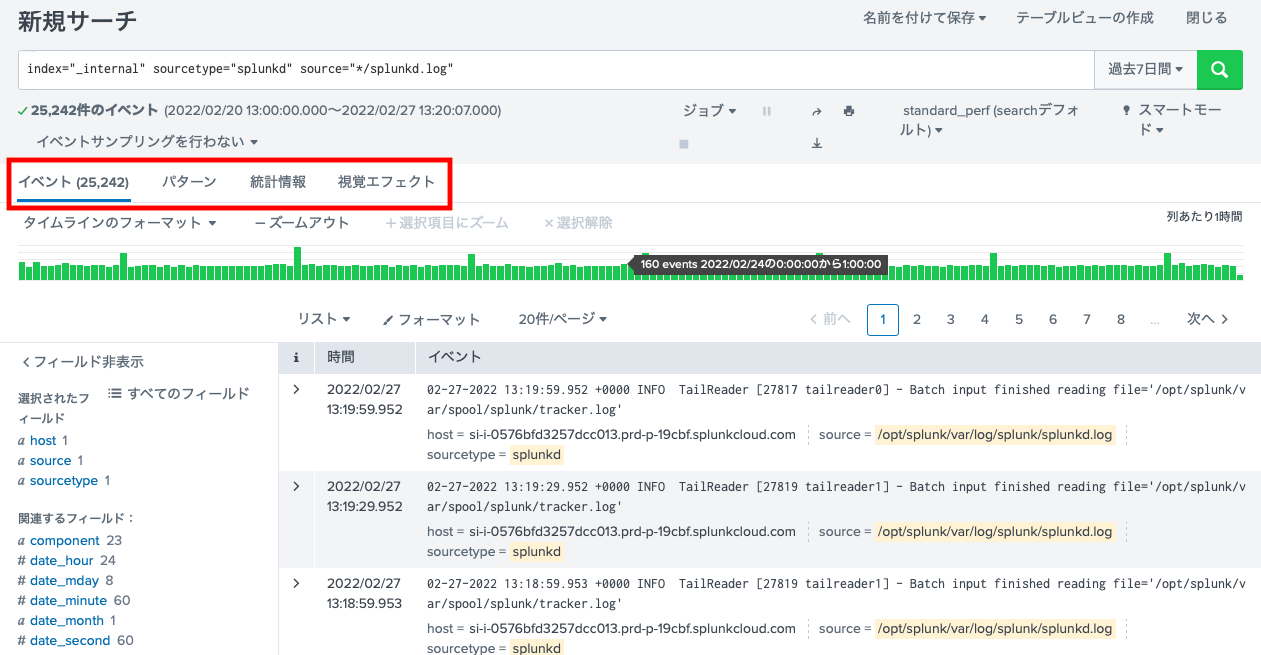1261x655 pixels.
Task: Open the events info column header
Action: (296, 357)
